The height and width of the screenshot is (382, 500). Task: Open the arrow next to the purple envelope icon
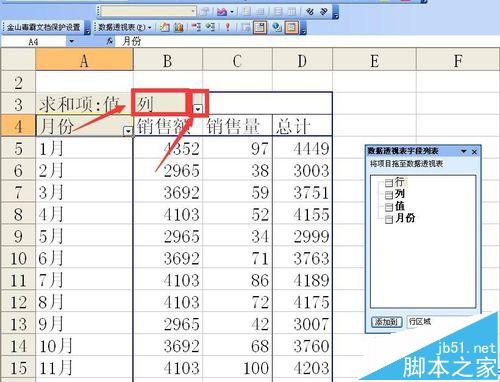[x=232, y=12]
